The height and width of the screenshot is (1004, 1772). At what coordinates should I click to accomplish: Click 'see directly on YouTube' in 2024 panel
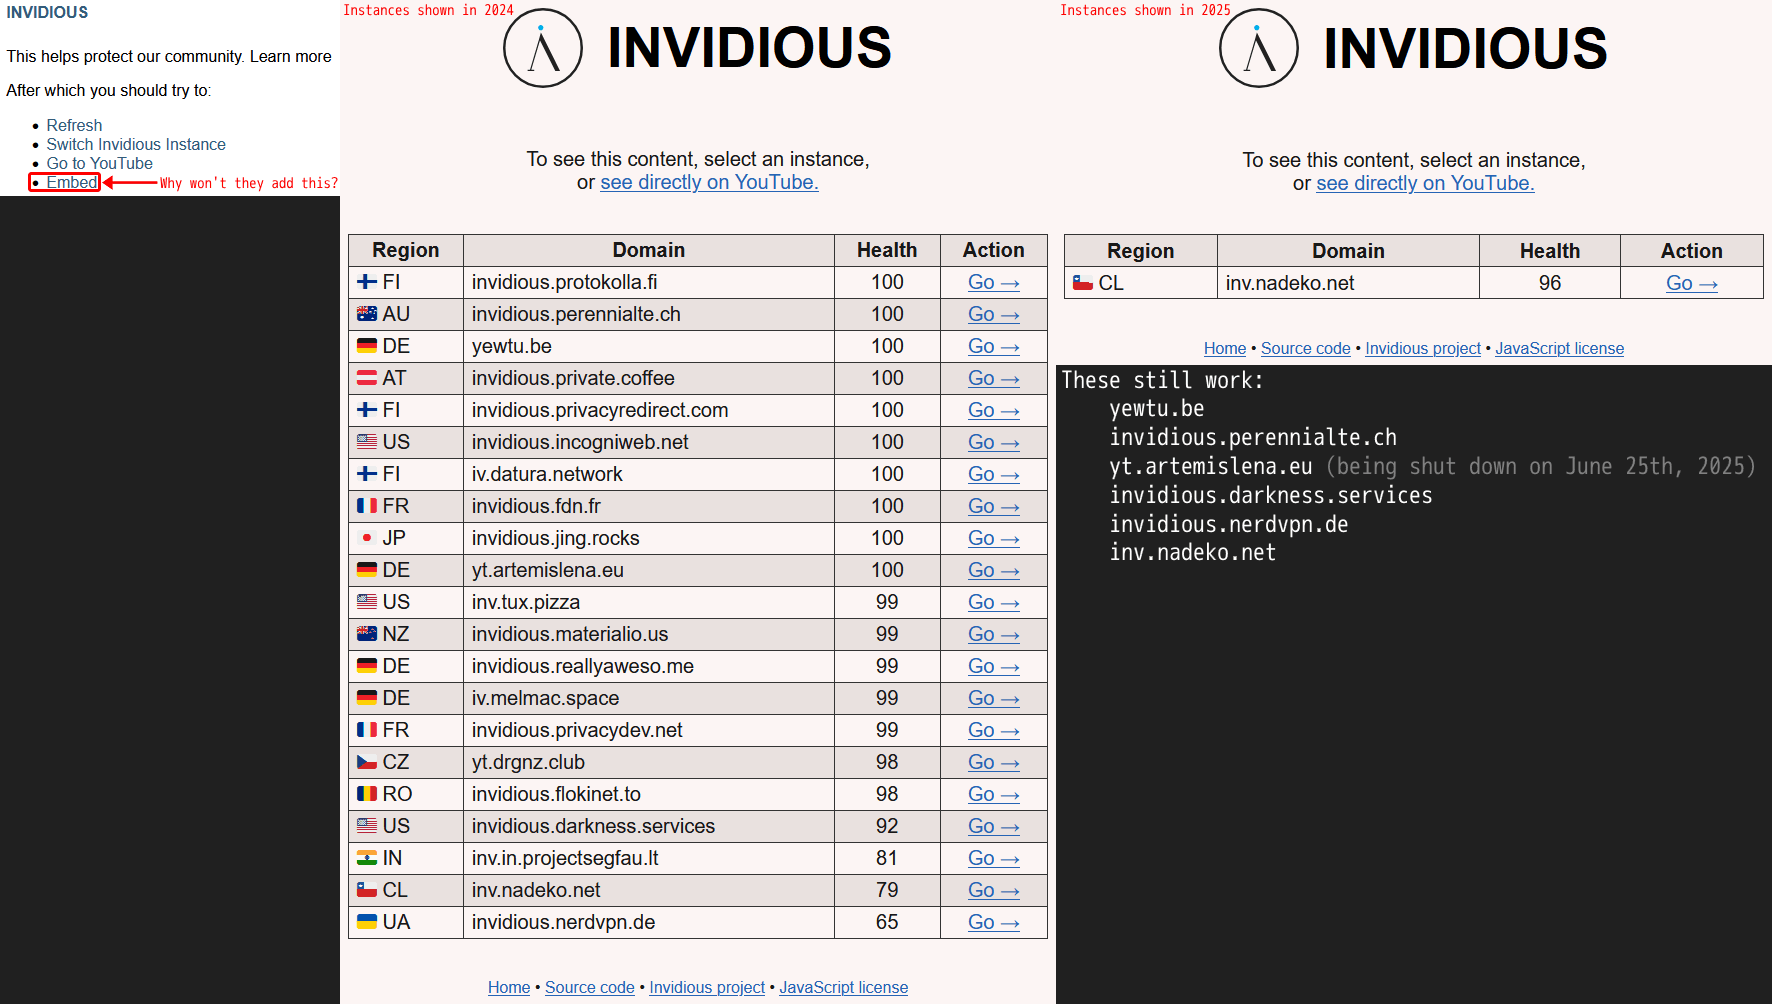tap(709, 182)
